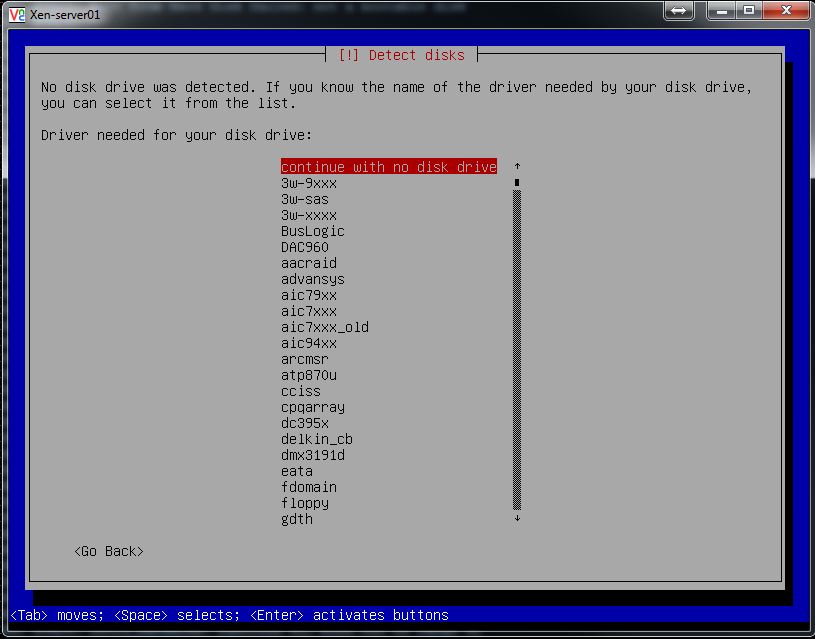Select 'continue with no disk drive' option
This screenshot has width=815, height=639.
(388, 167)
